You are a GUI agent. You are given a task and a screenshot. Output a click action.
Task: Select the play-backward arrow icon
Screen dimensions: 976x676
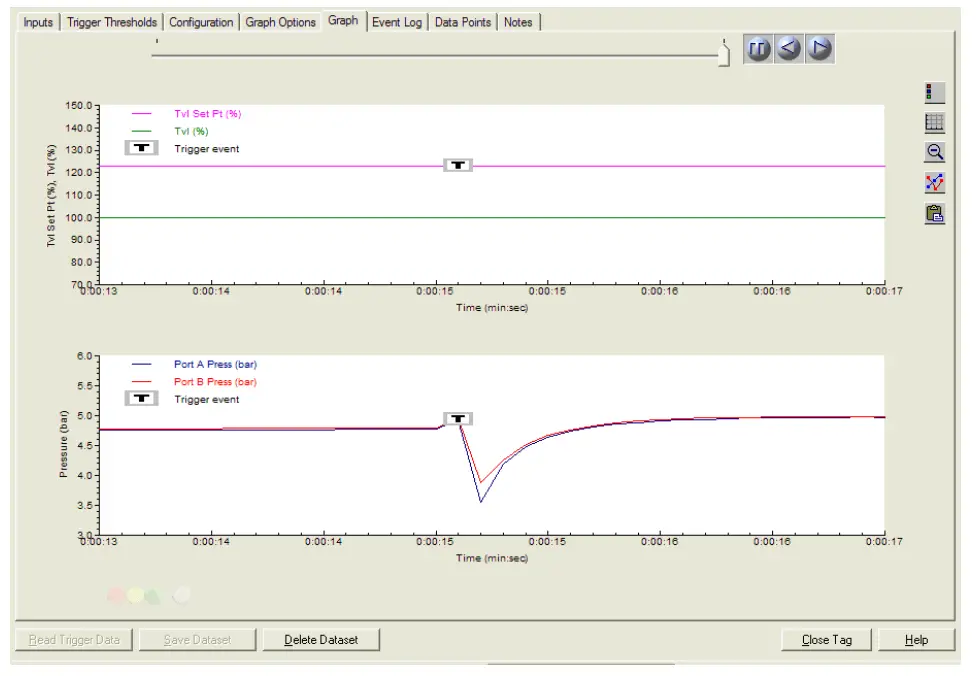788,48
